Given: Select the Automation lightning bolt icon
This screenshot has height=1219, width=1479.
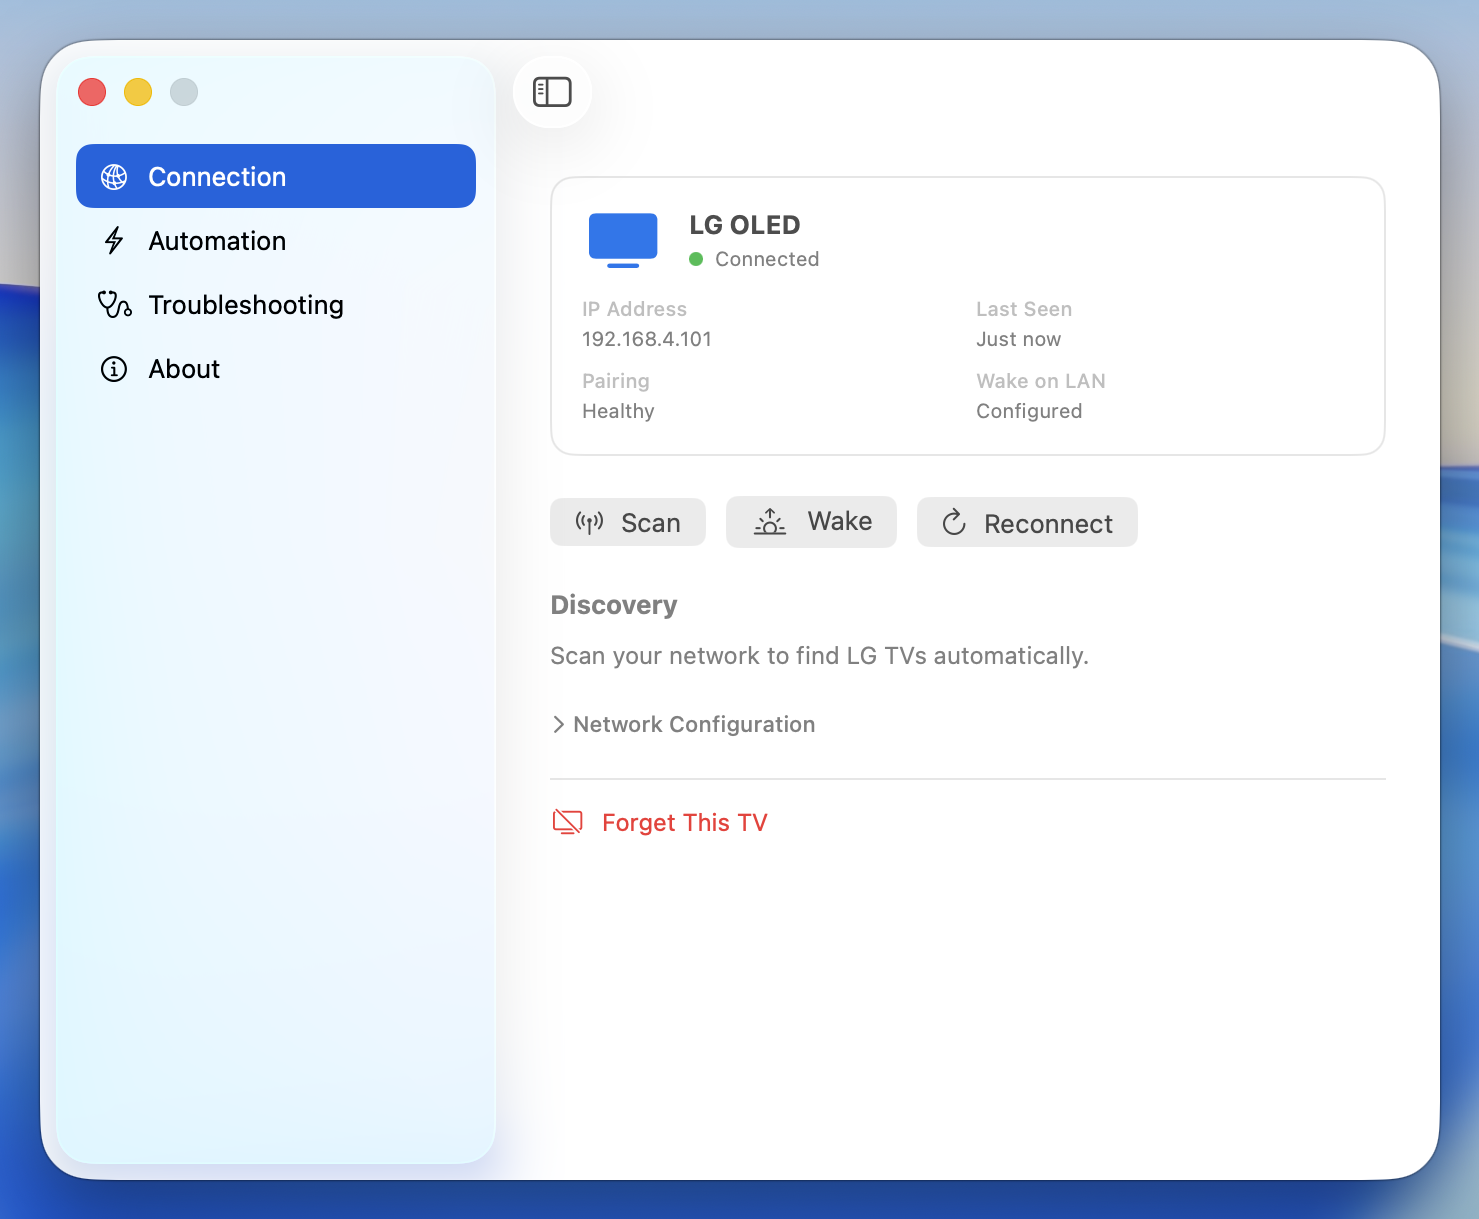Looking at the screenshot, I should [114, 241].
